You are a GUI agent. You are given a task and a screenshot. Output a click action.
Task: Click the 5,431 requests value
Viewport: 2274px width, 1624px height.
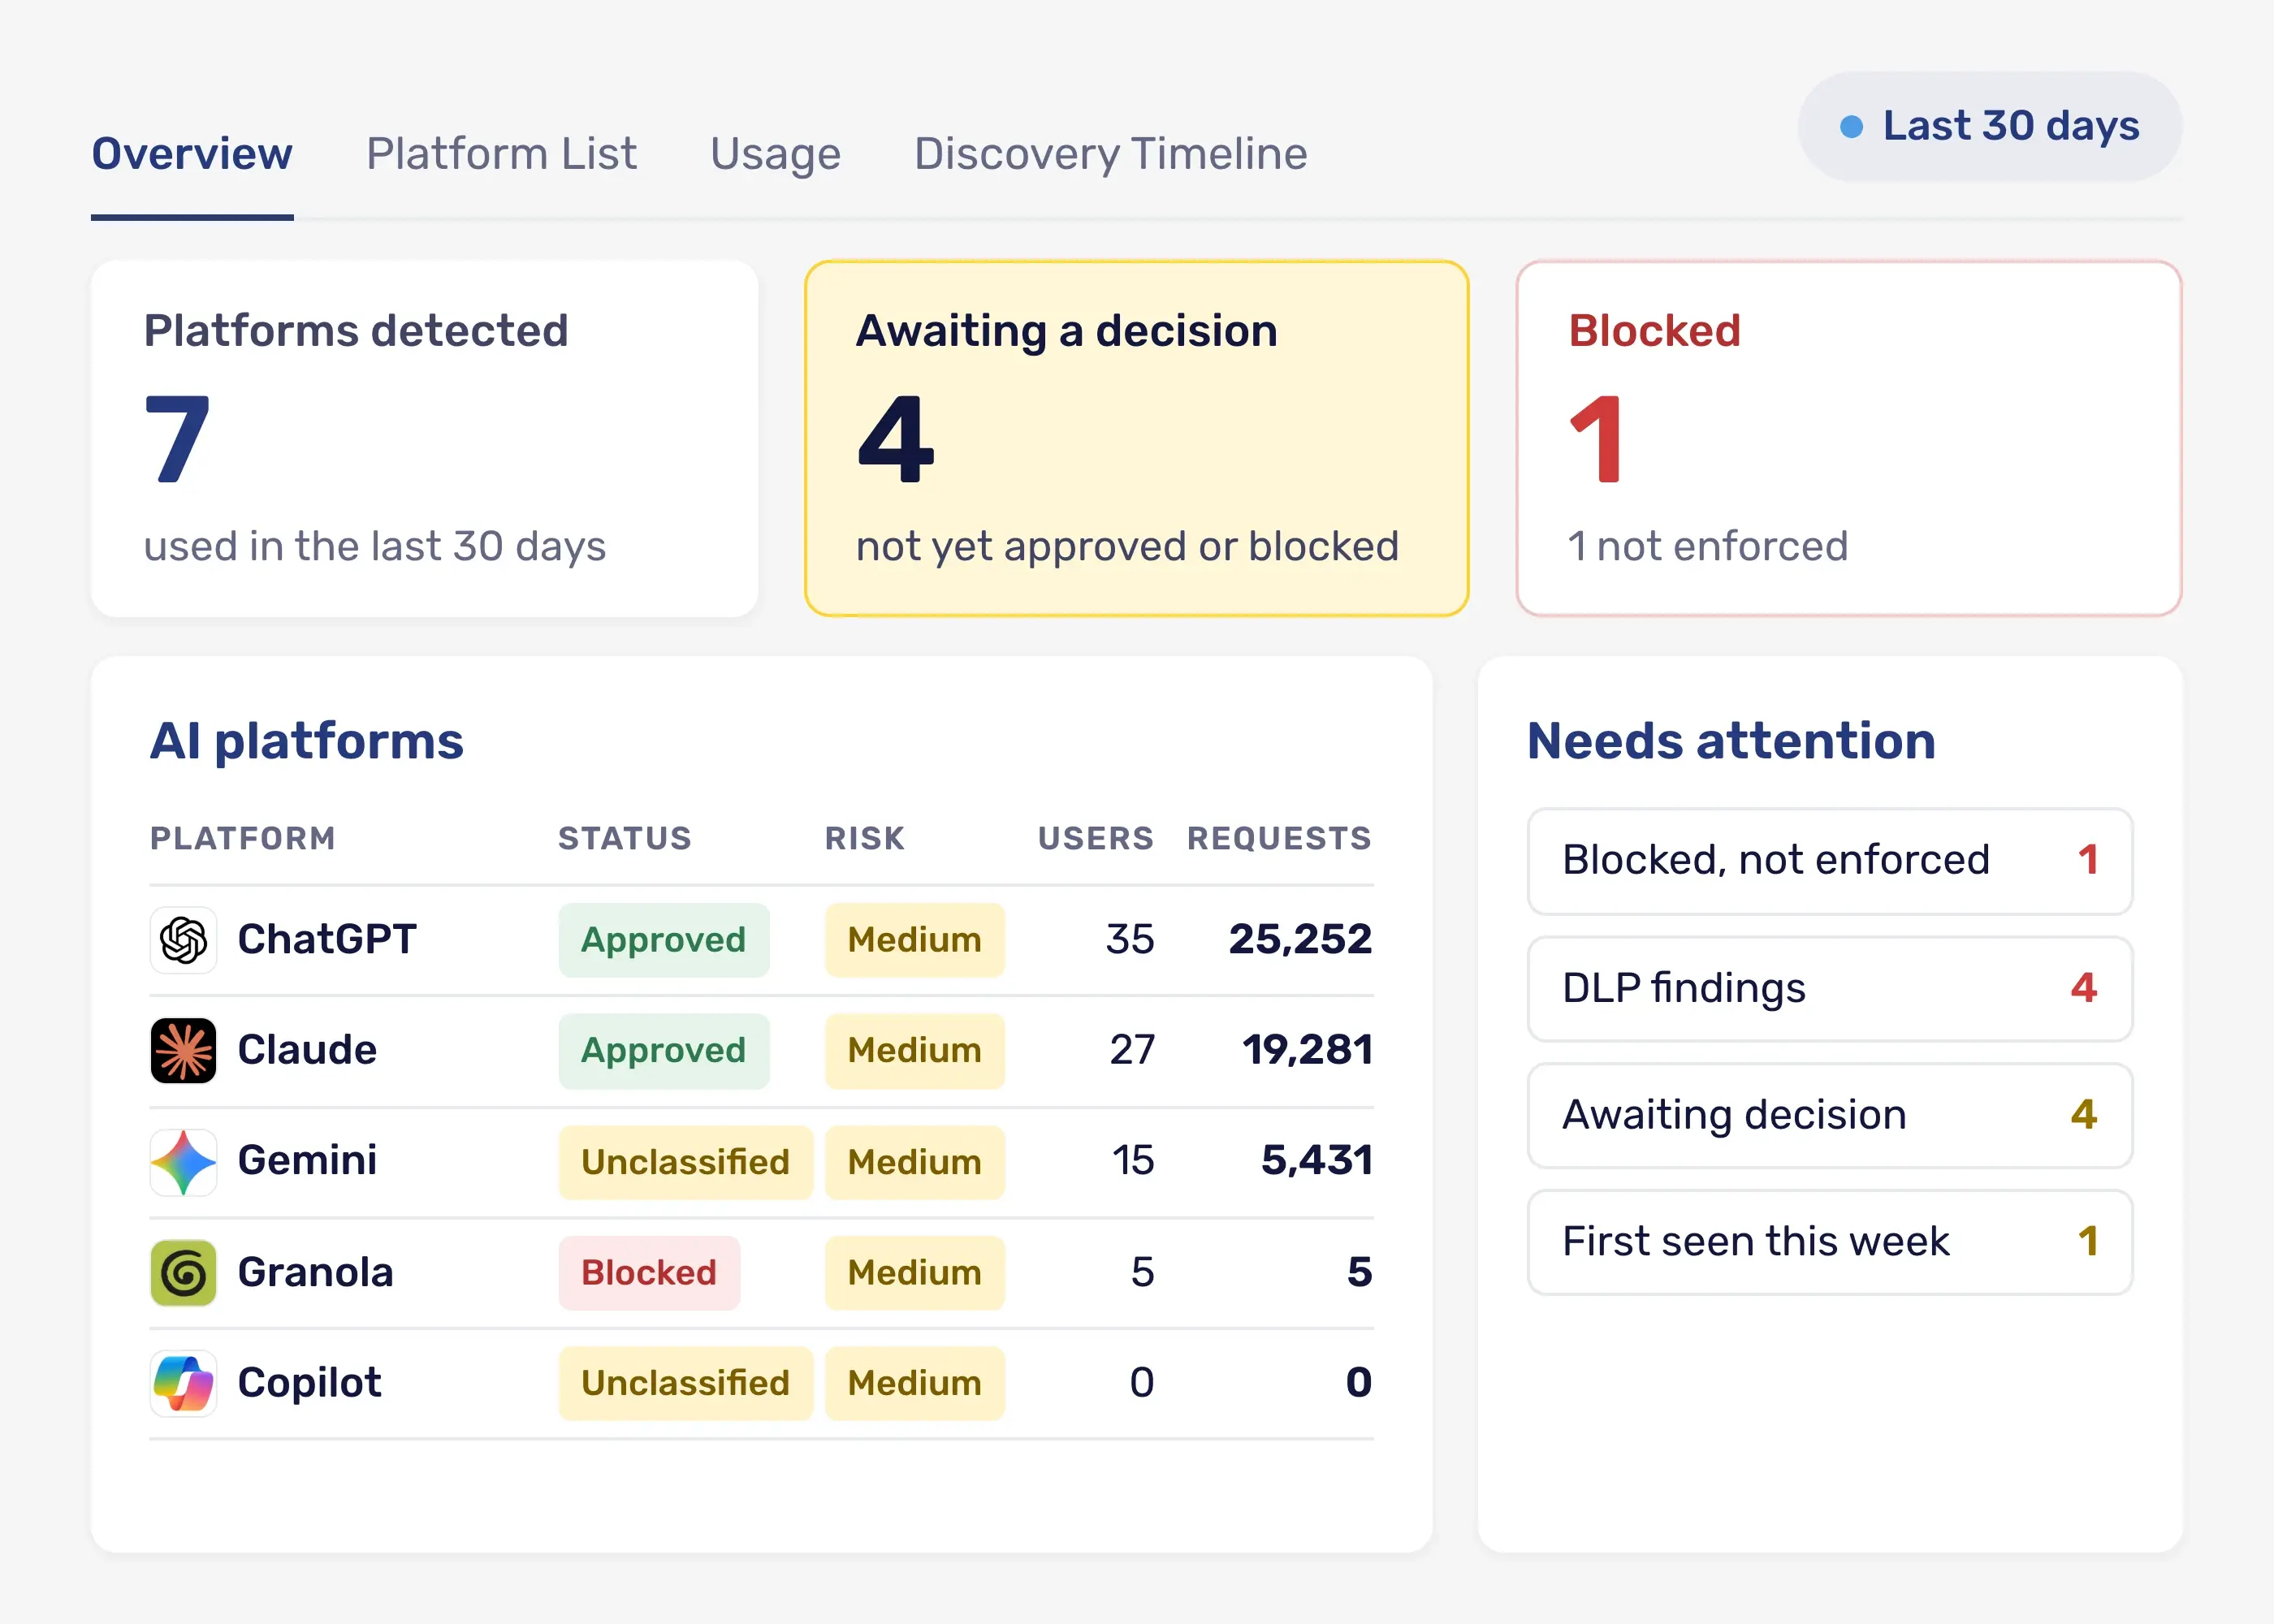[1316, 1161]
